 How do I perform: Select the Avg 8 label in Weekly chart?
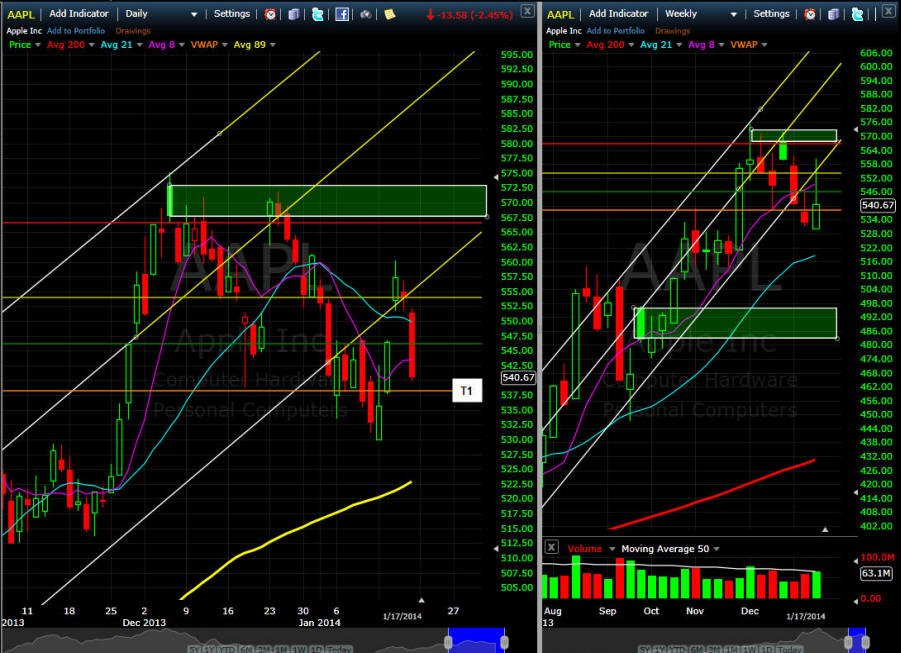701,45
